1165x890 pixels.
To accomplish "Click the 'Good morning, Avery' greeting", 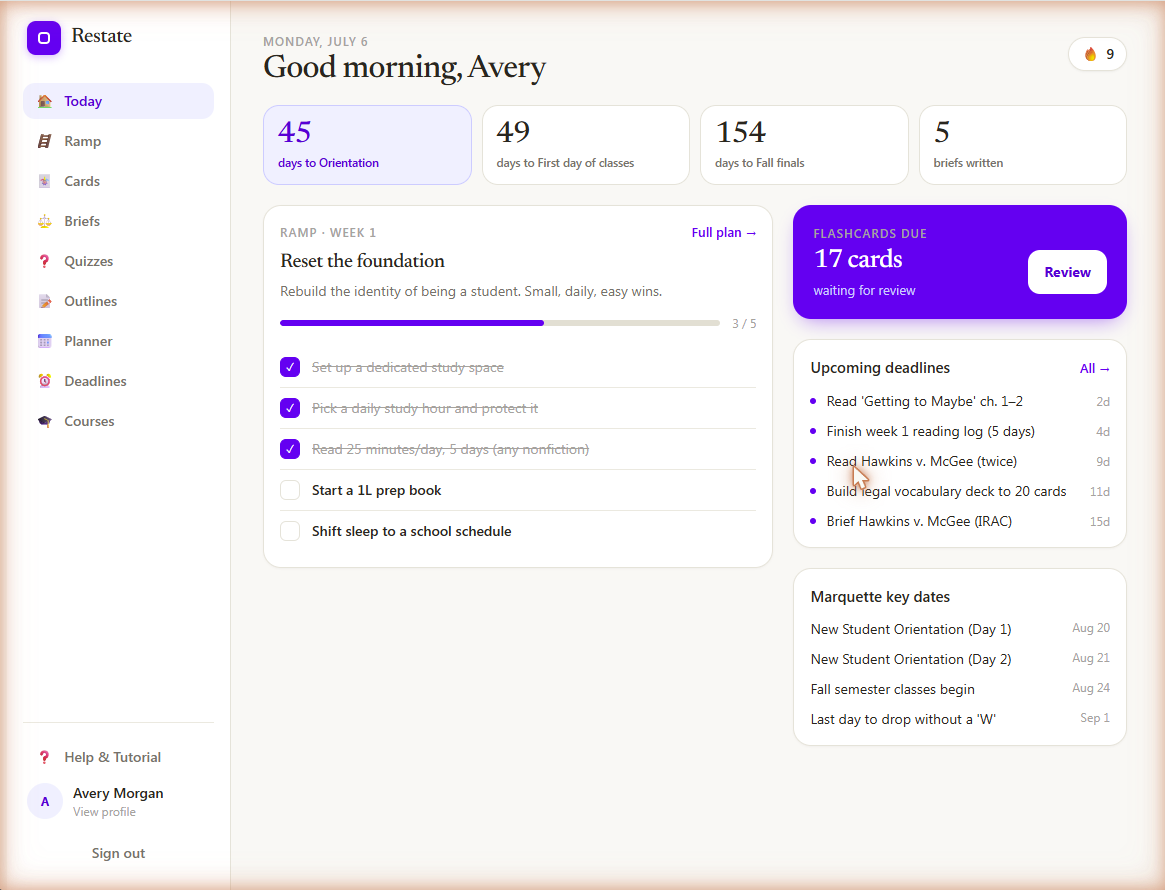I will pos(404,68).
